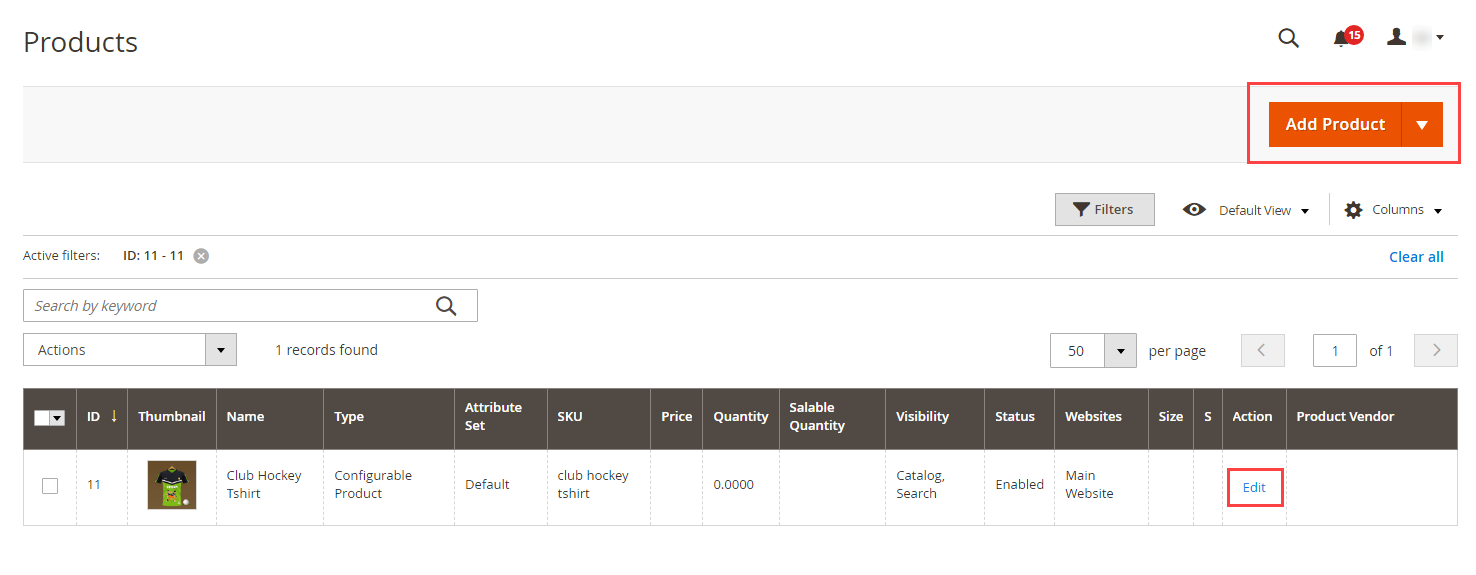
Task: Click the Clear all filters link
Action: pyautogui.click(x=1416, y=257)
